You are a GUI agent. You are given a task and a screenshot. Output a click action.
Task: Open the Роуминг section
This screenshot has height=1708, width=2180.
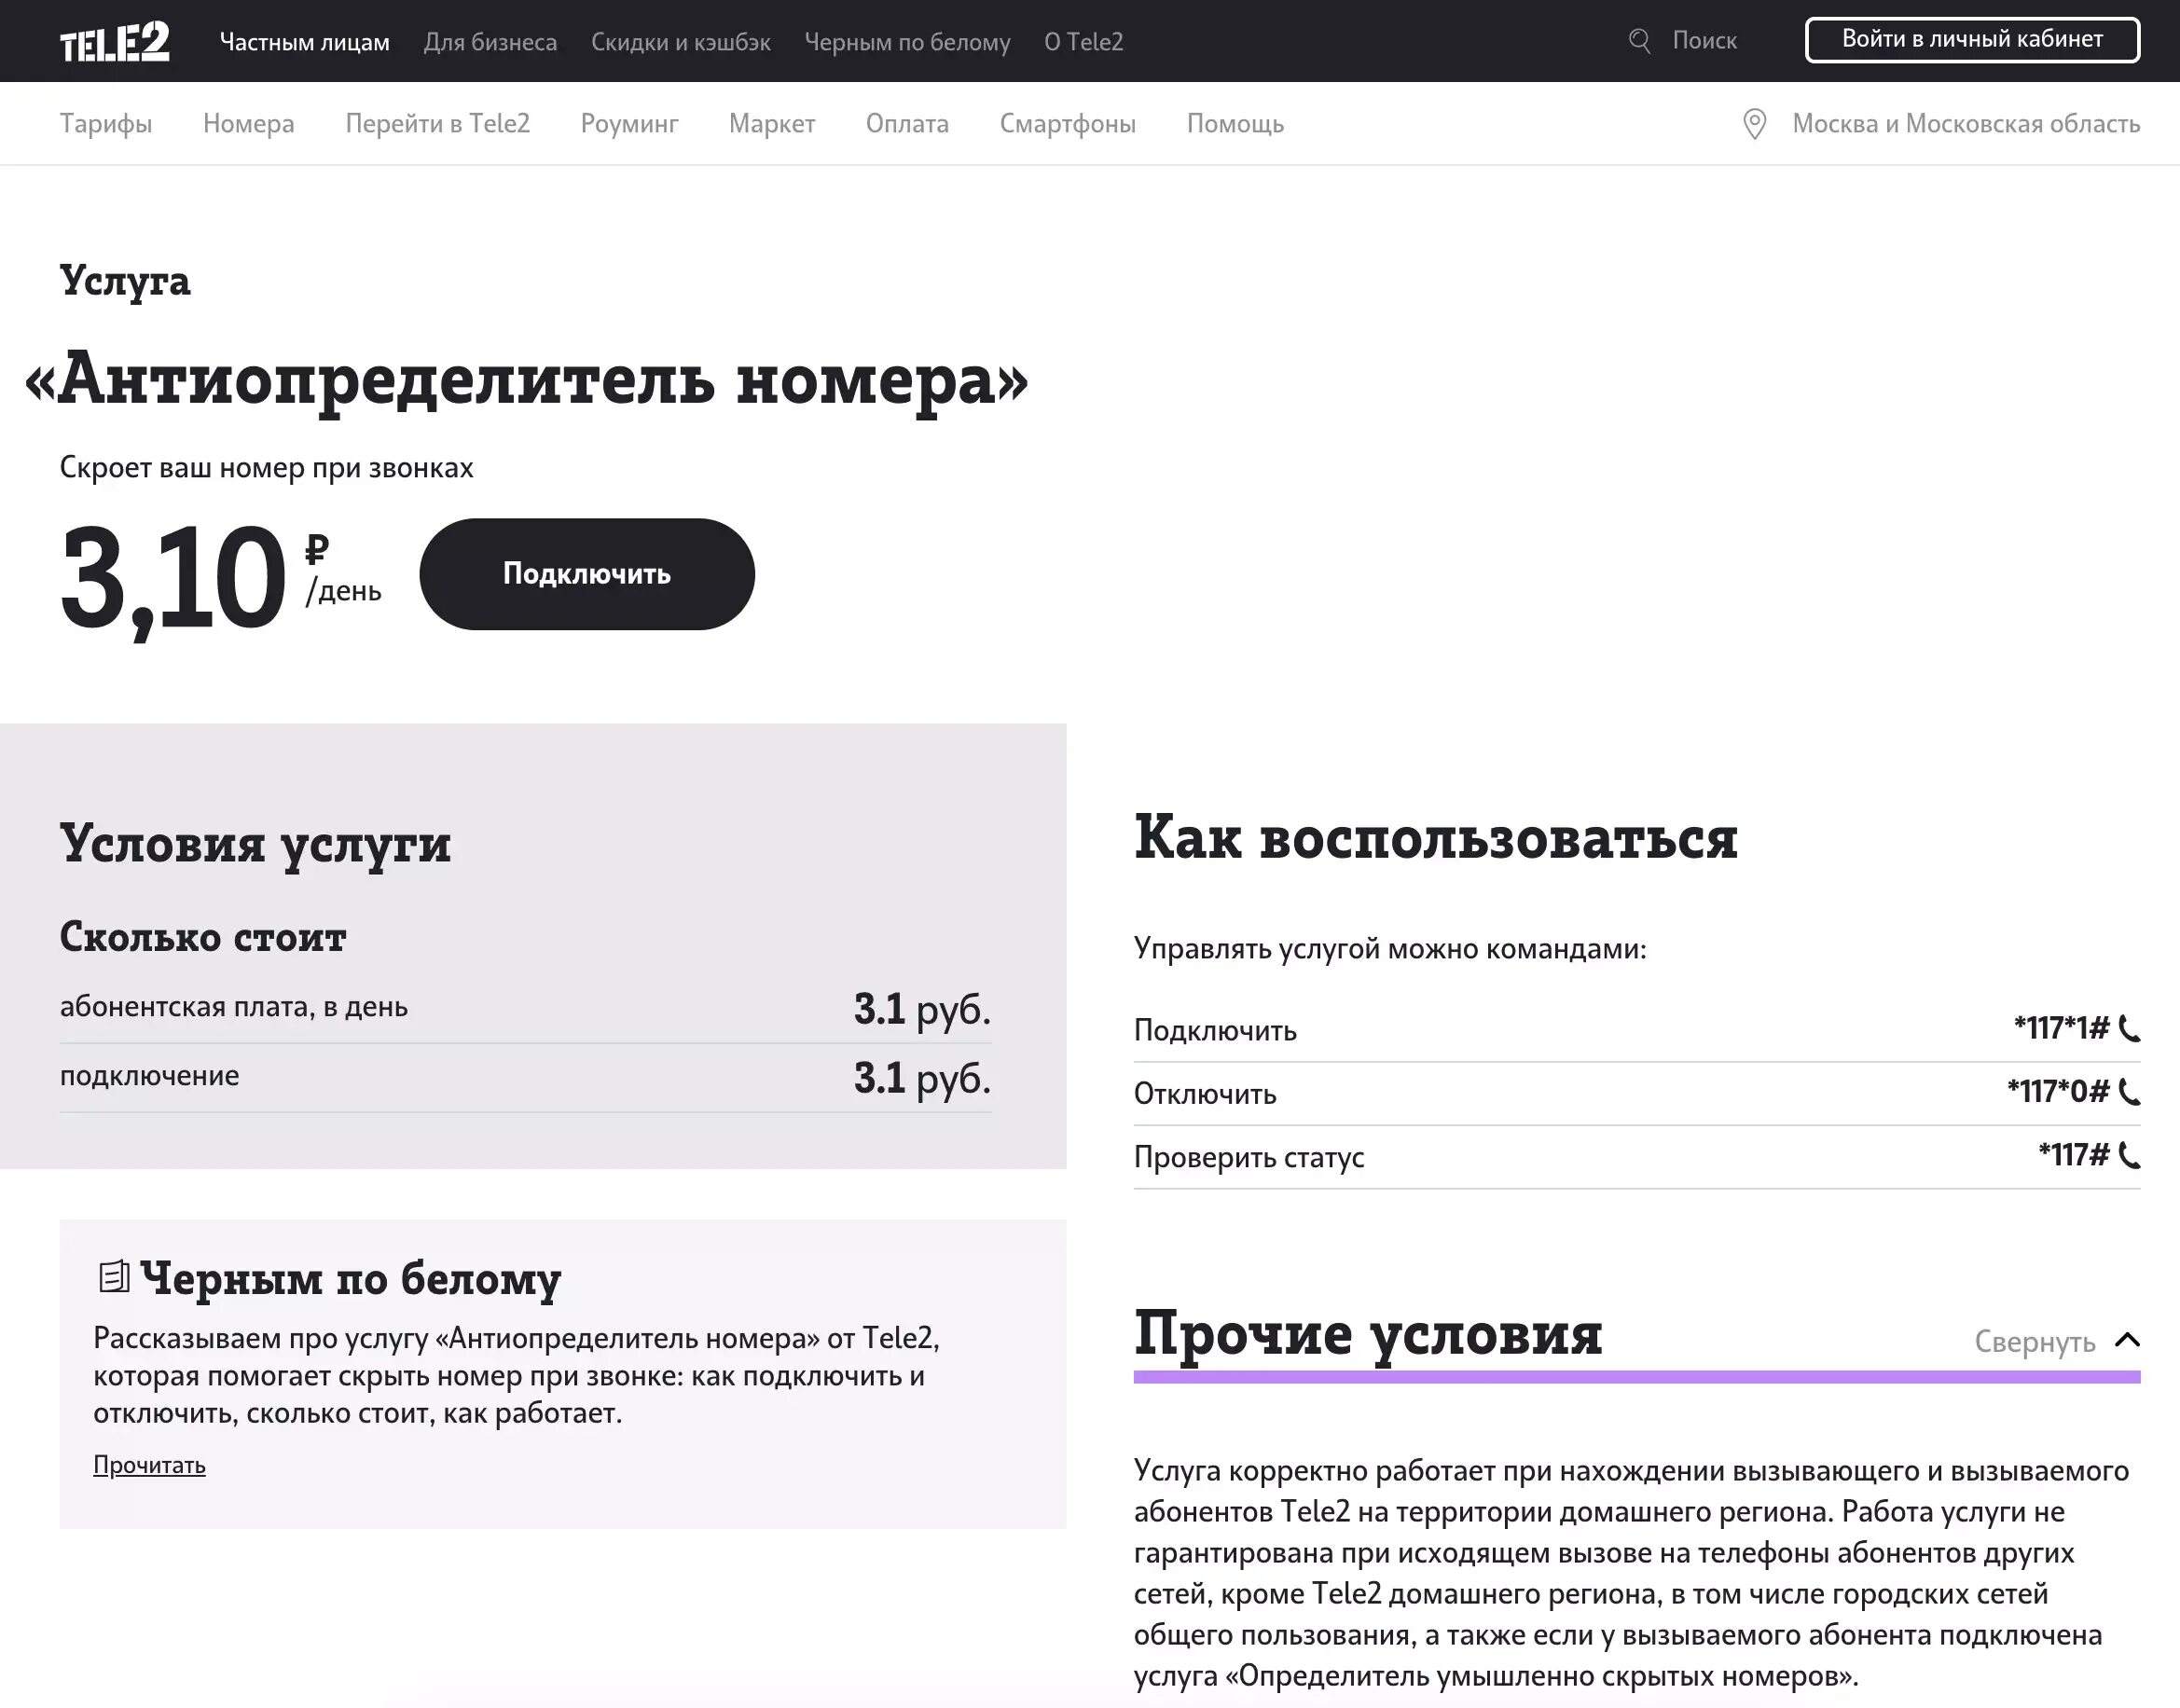click(x=629, y=124)
